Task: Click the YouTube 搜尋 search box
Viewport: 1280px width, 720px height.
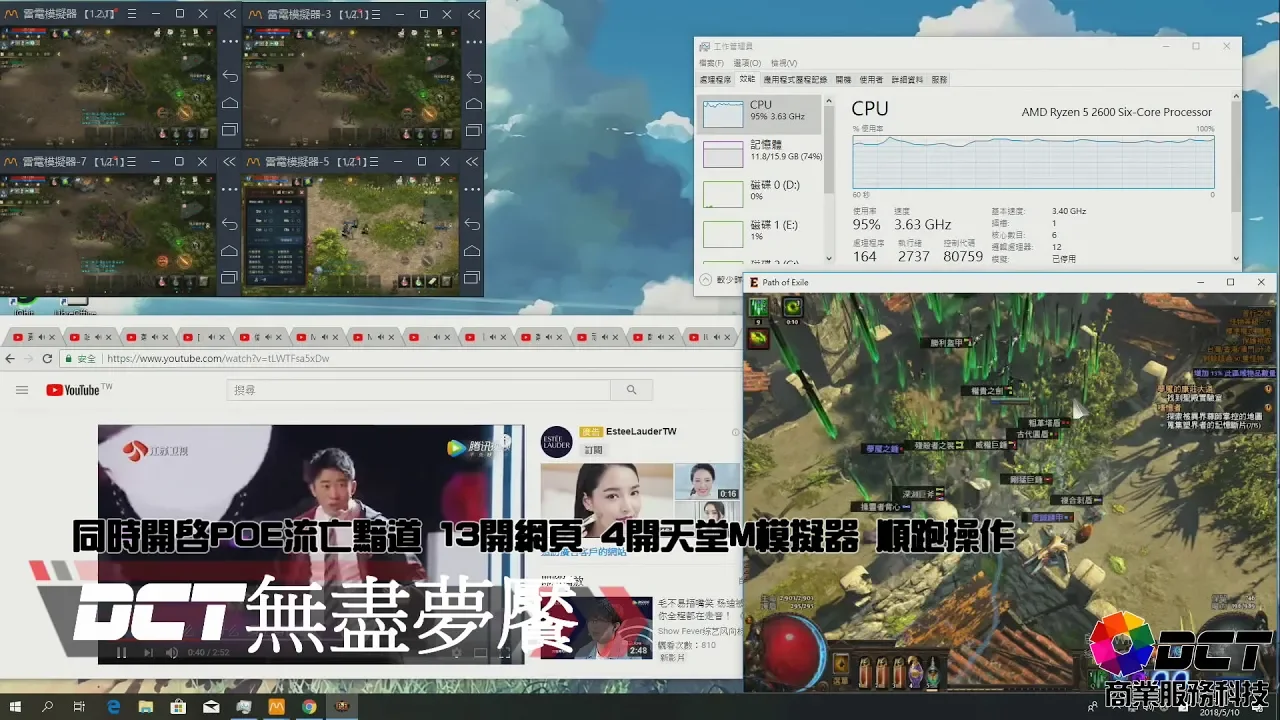Action: click(x=419, y=390)
